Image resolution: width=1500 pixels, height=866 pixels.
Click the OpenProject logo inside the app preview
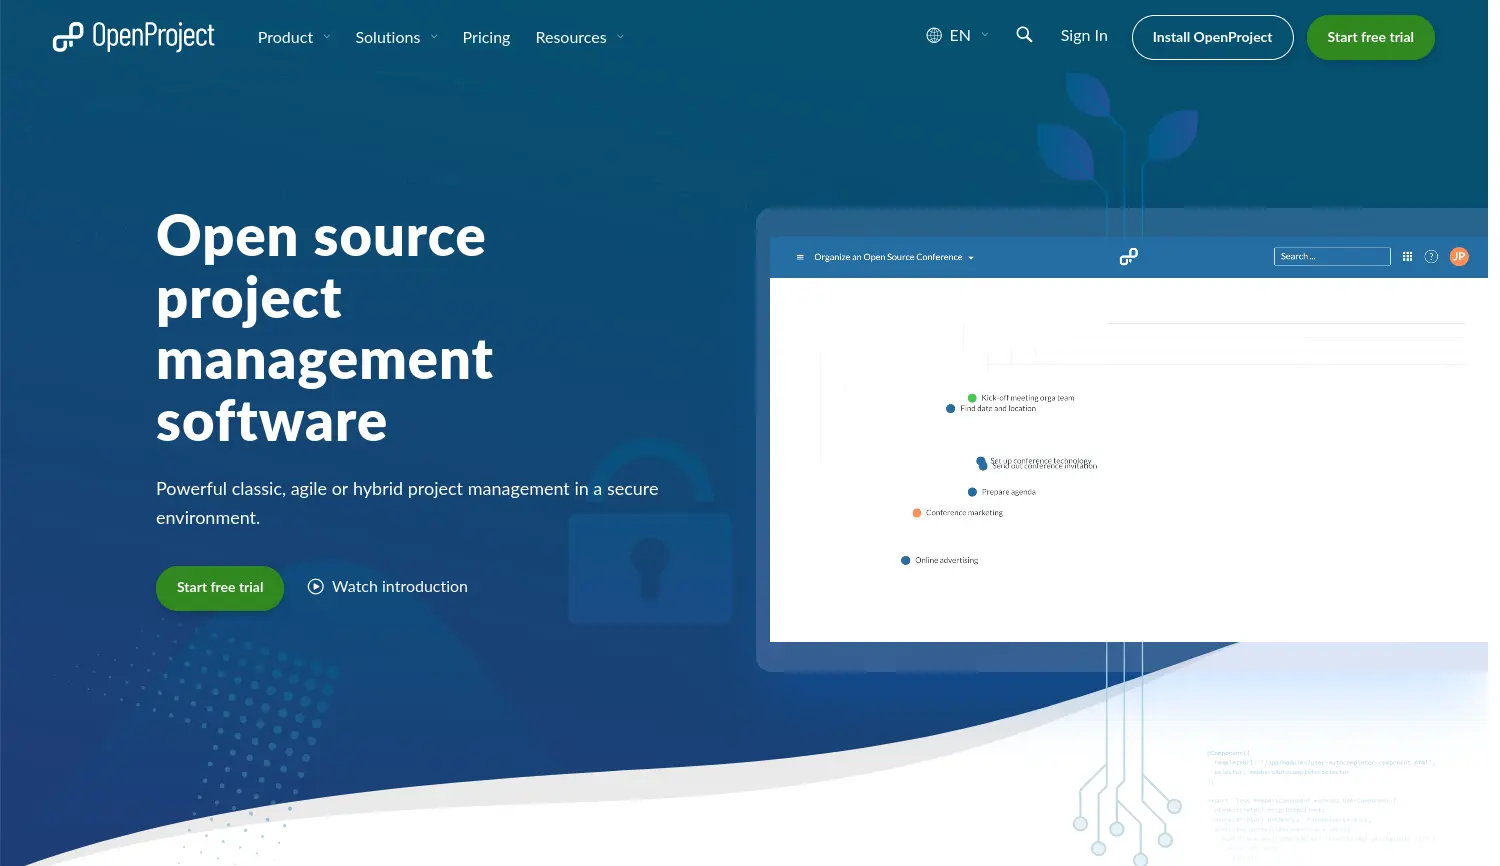click(1128, 256)
